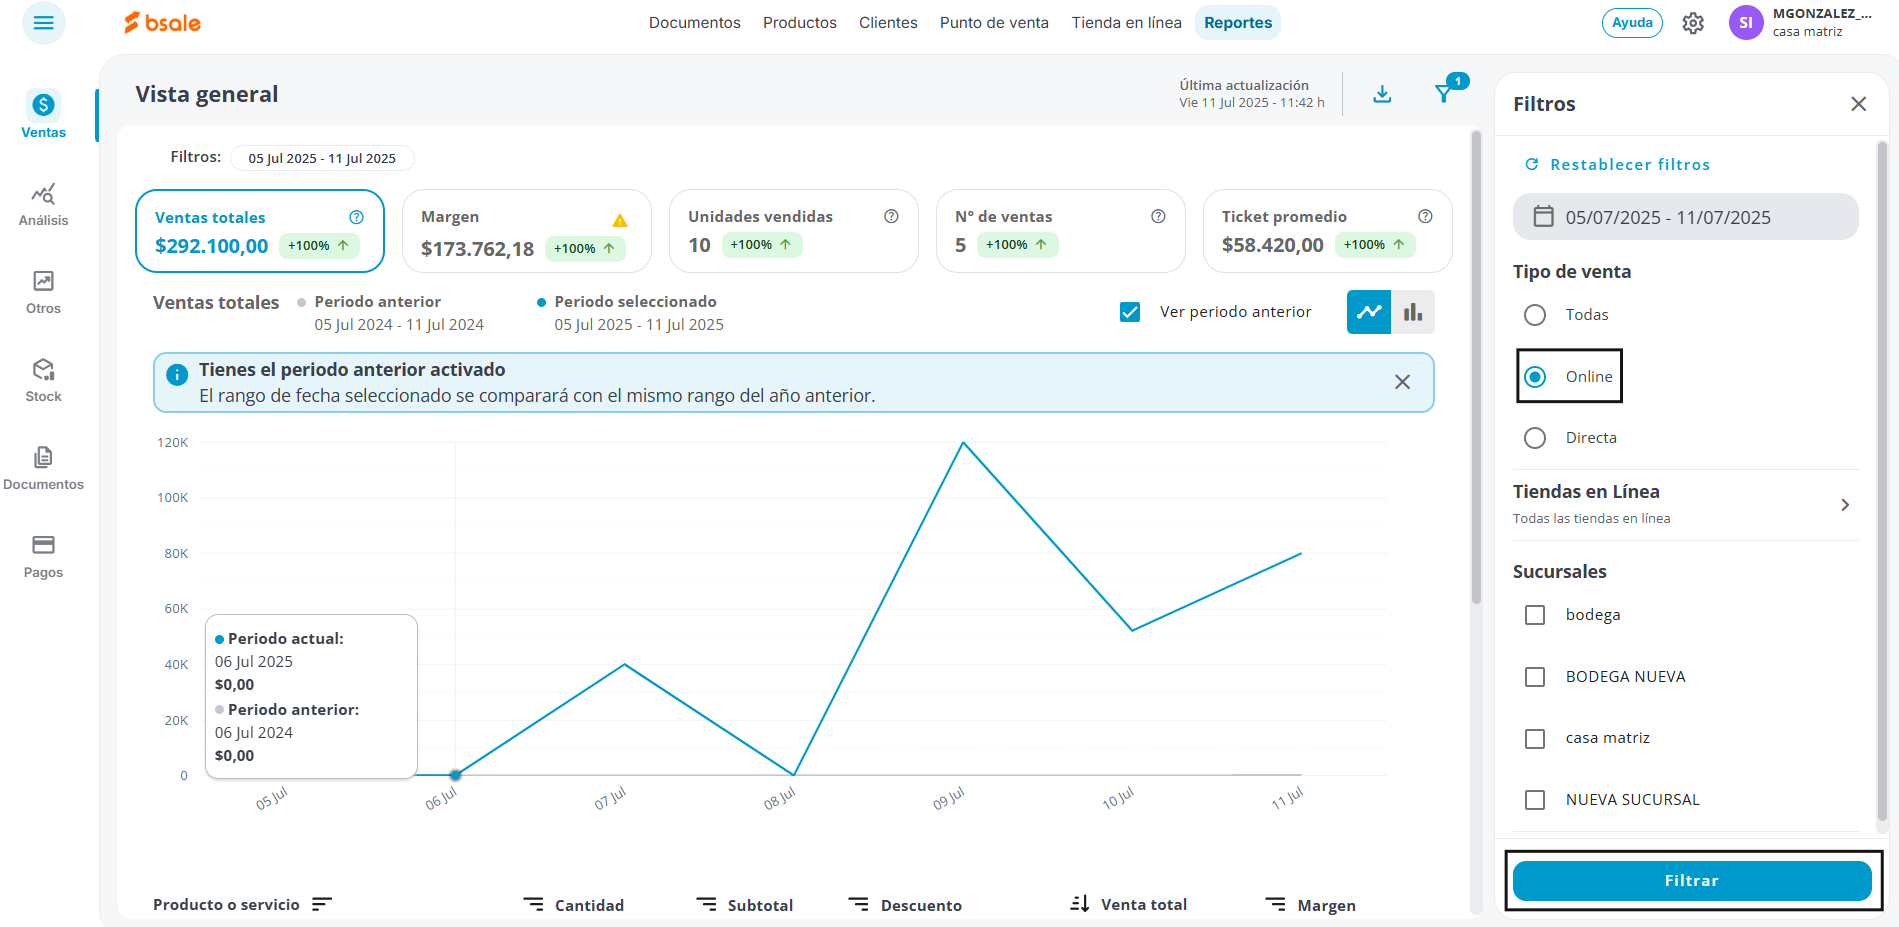Click the calendar icon in date field
1899x927 pixels.
[1544, 216]
